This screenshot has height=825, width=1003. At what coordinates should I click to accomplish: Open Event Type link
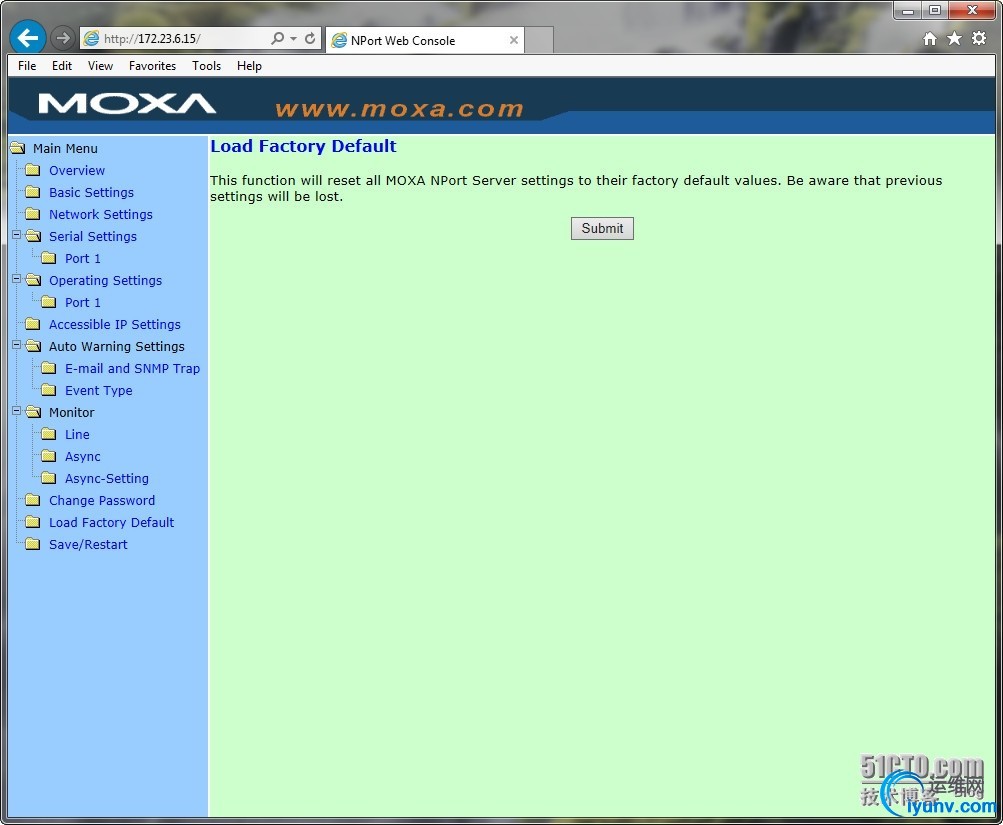pyautogui.click(x=99, y=391)
